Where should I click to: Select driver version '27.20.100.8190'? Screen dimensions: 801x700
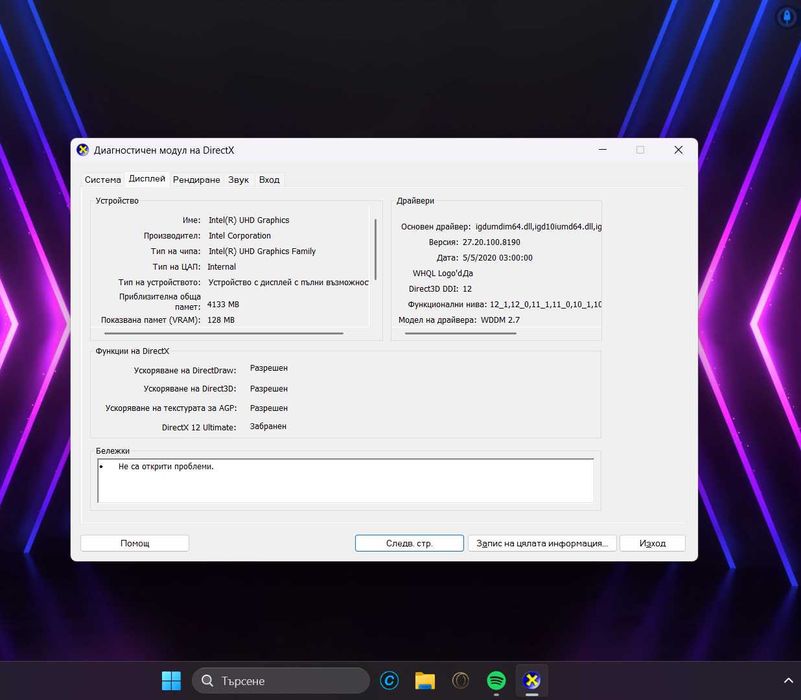tap(491, 242)
